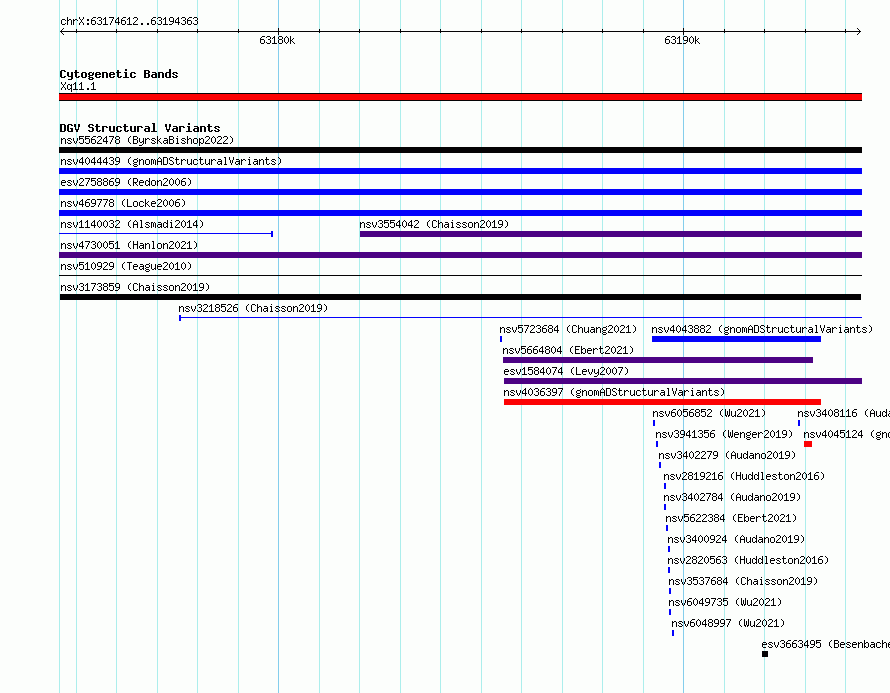The height and width of the screenshot is (693, 890).
Task: Click the thin blue nsv3218526 line
Action: point(520,318)
